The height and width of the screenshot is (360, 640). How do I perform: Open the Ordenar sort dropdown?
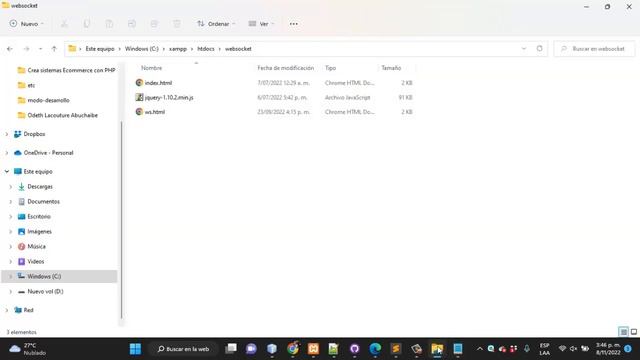pyautogui.click(x=216, y=24)
